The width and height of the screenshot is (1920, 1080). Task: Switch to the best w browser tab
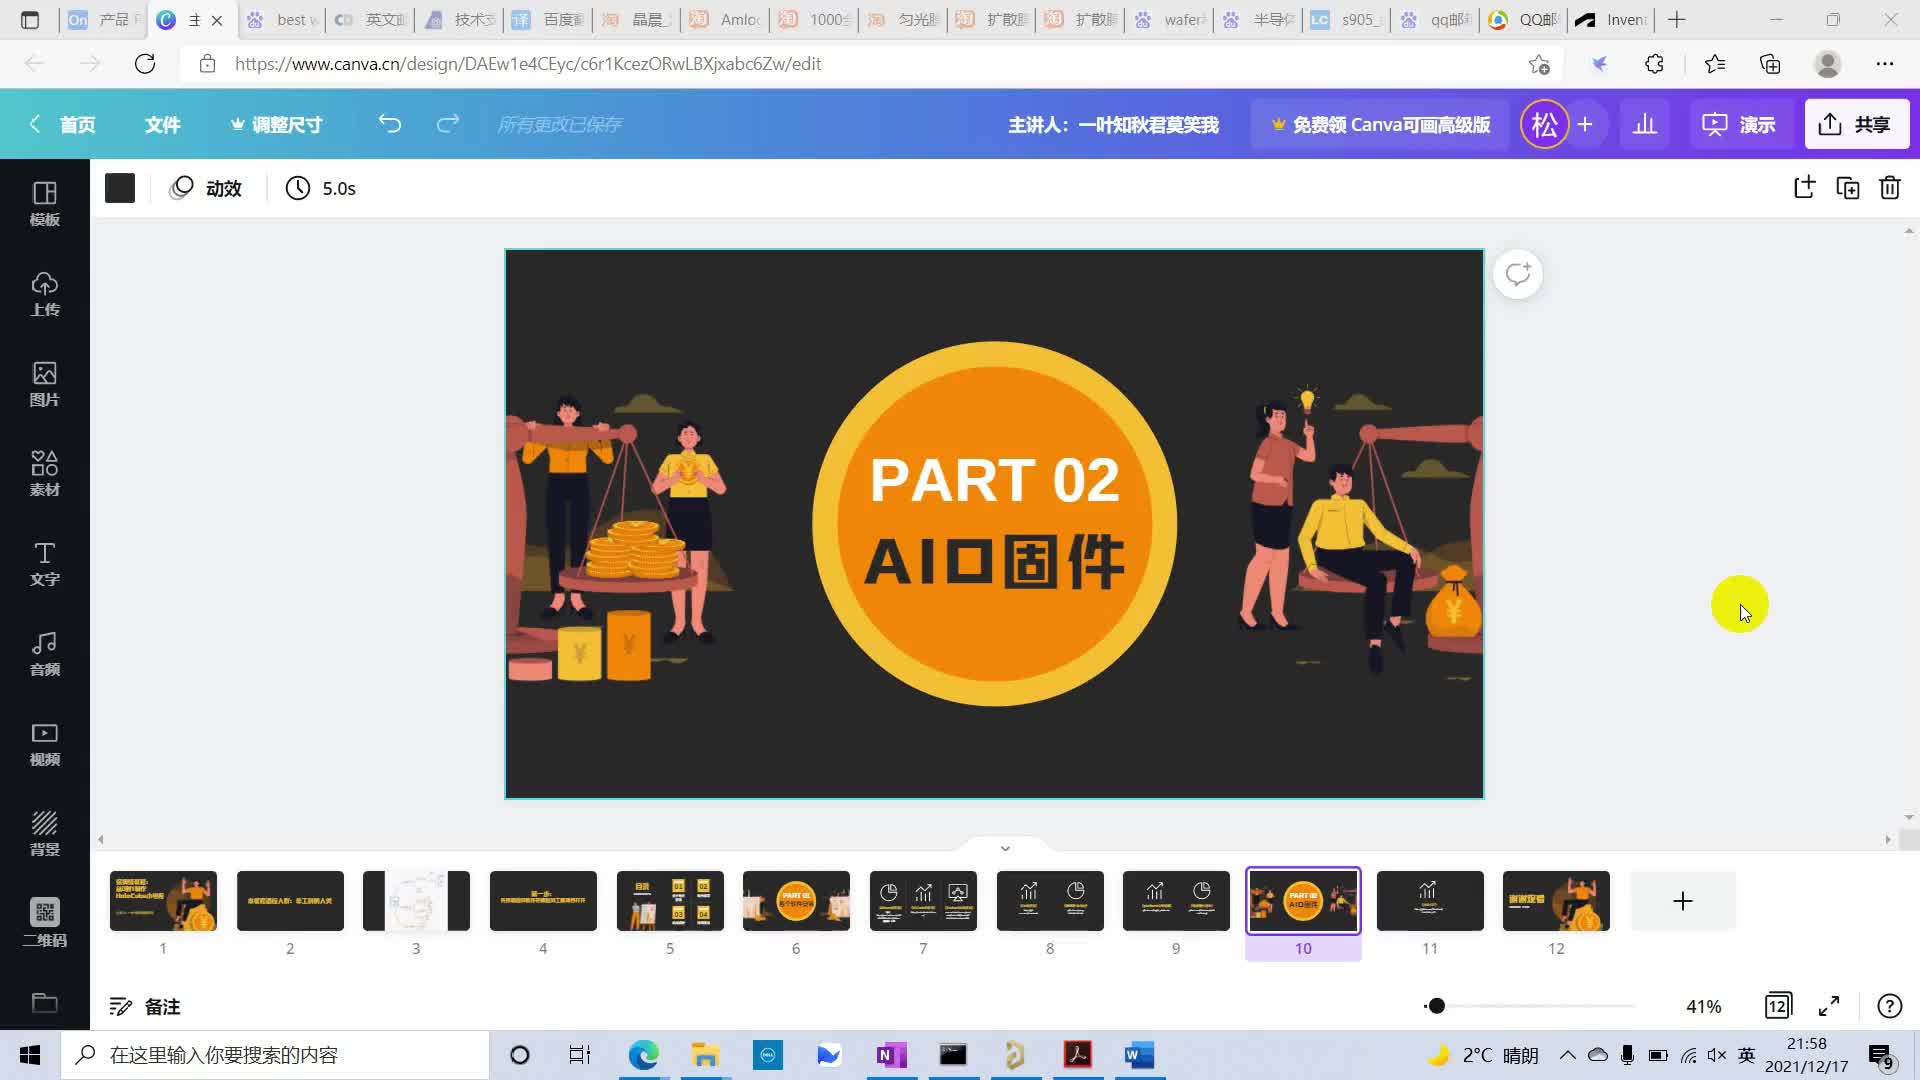(x=283, y=20)
